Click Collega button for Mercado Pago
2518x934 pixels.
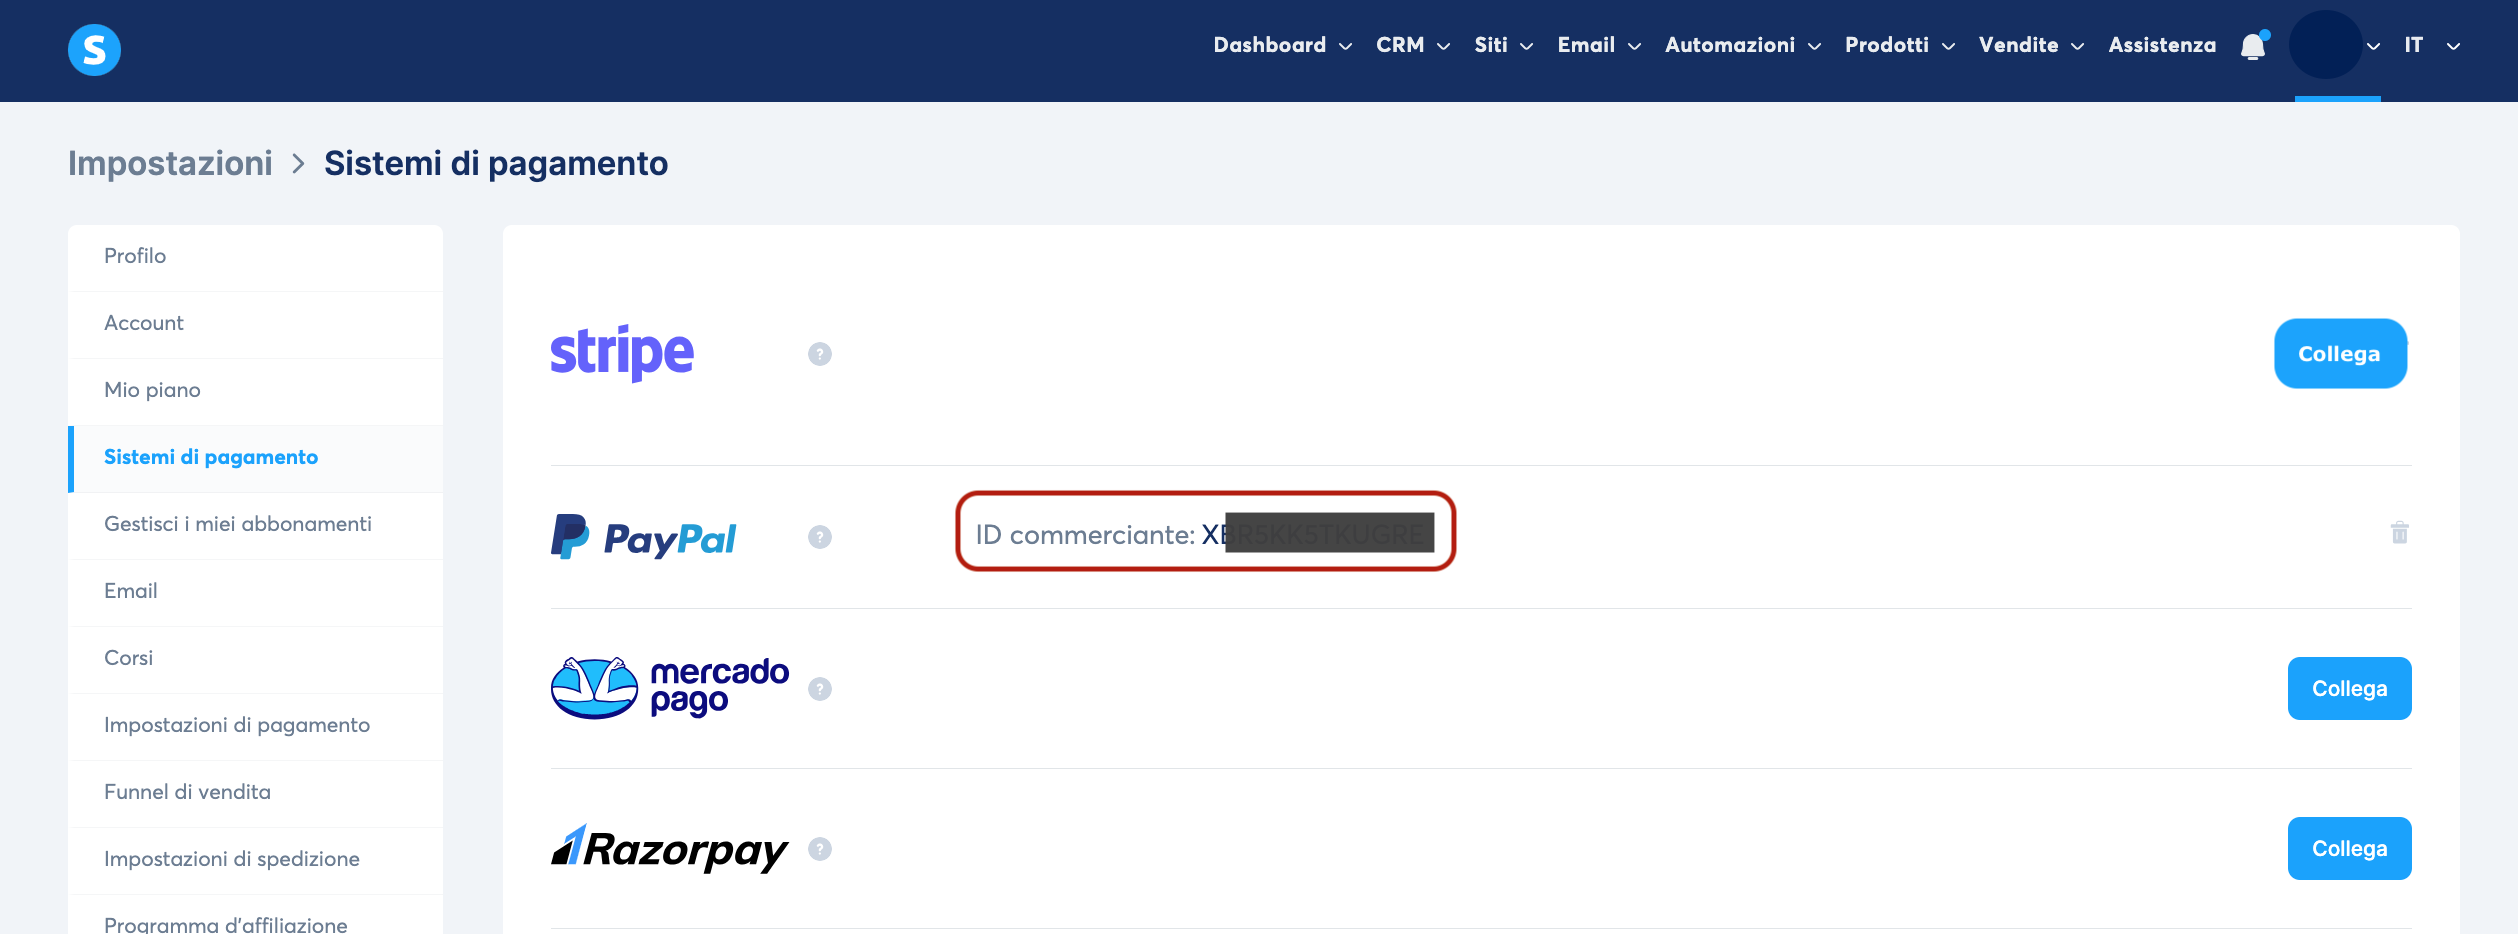(2350, 689)
